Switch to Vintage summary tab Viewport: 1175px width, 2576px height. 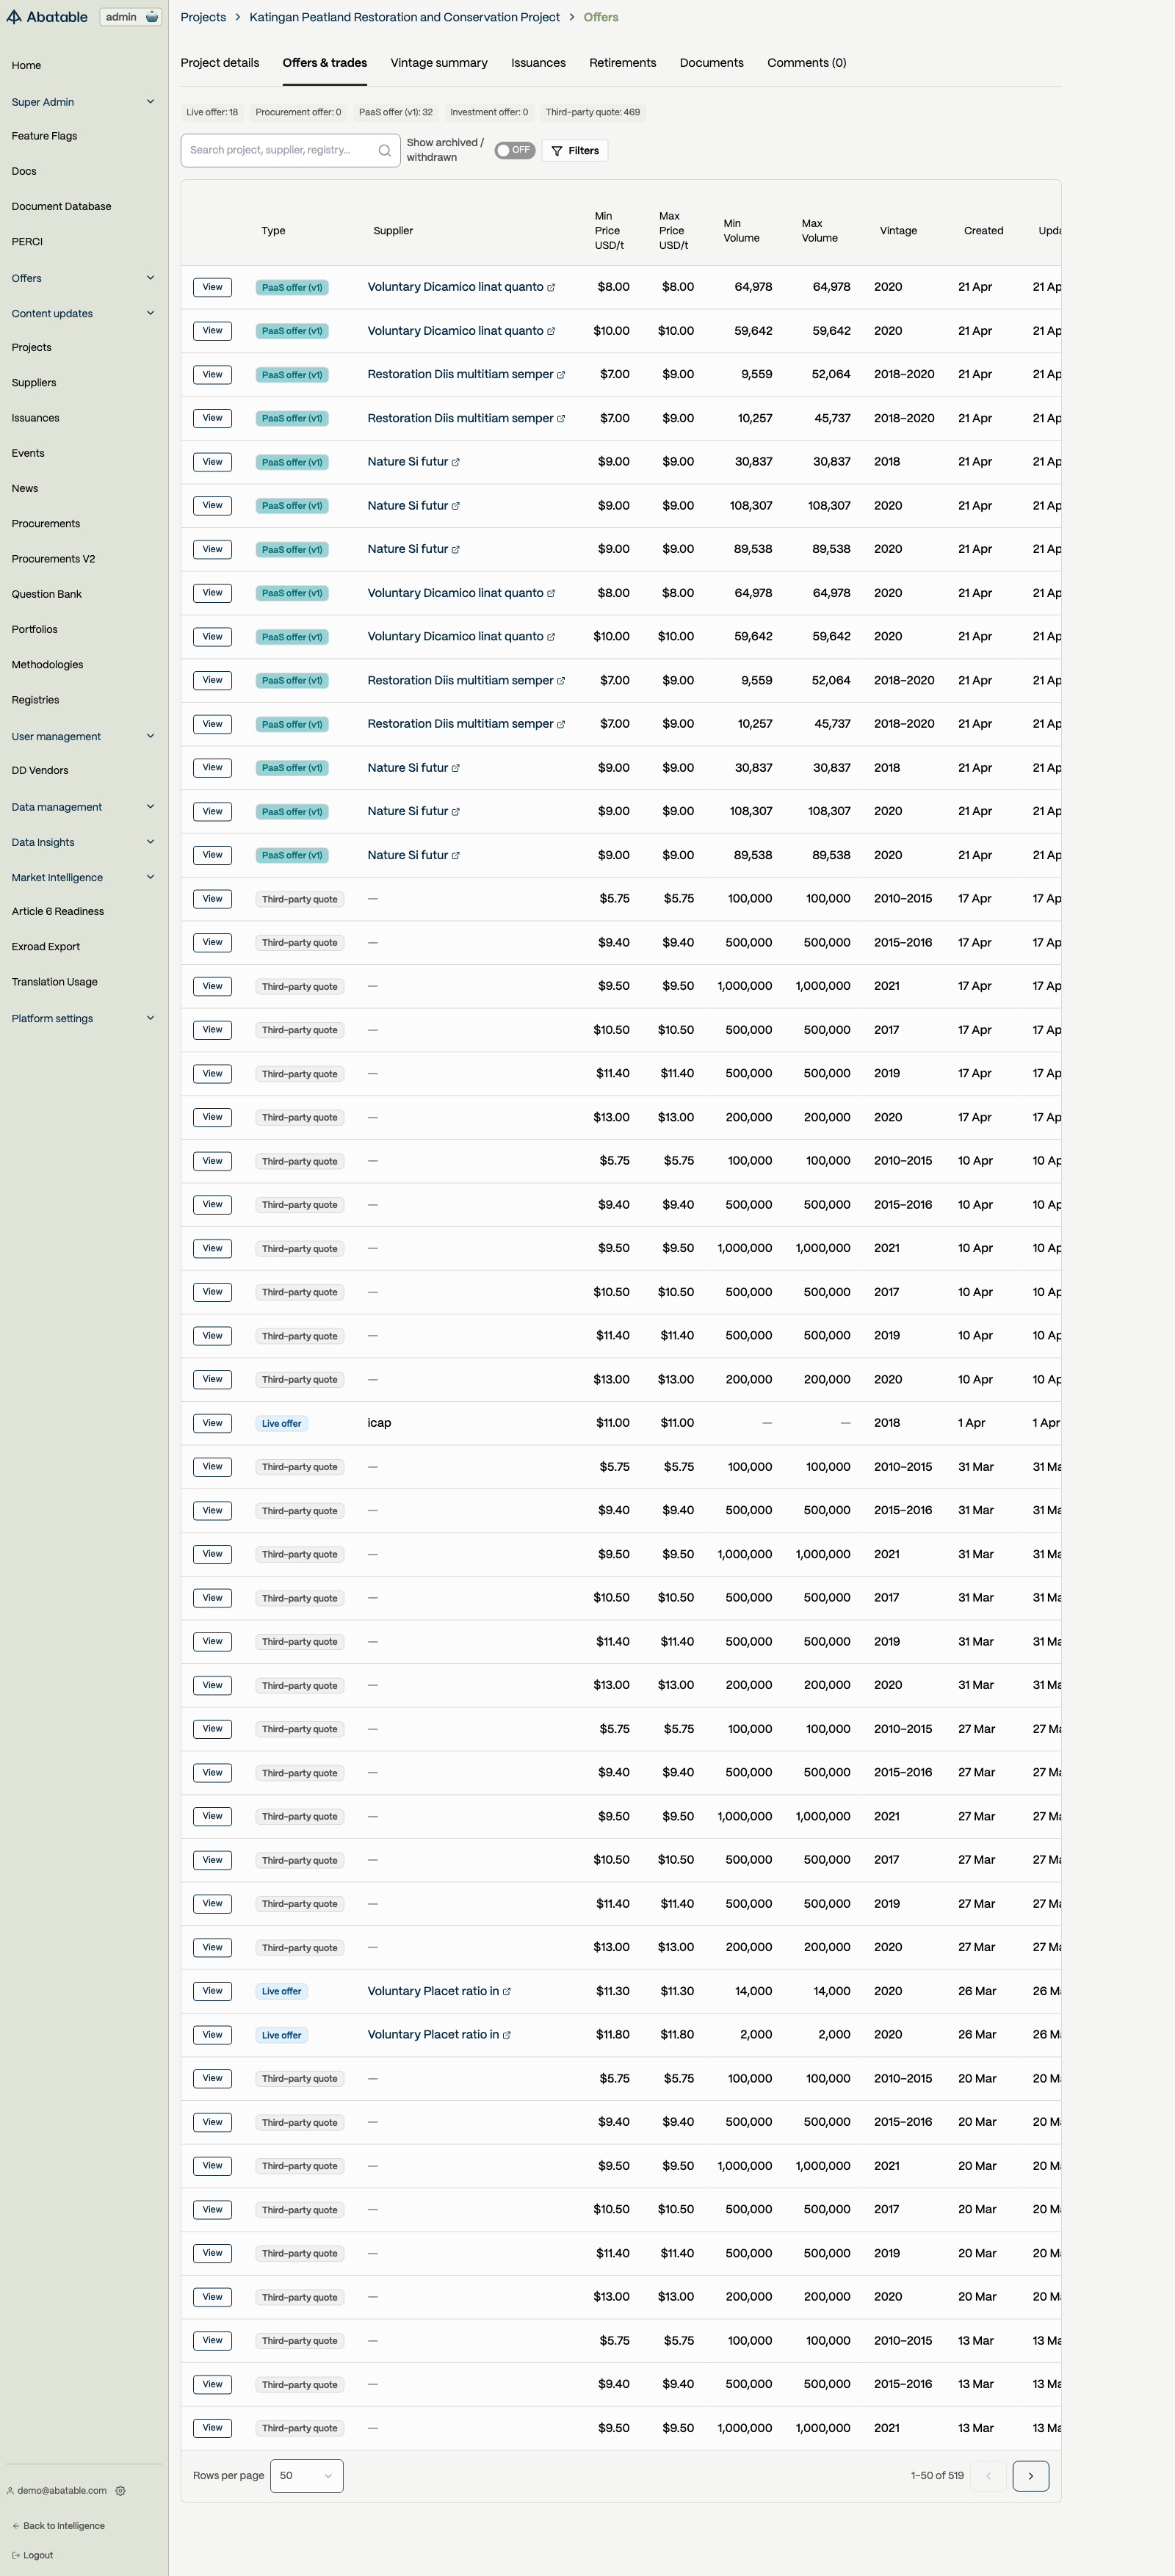coord(439,63)
